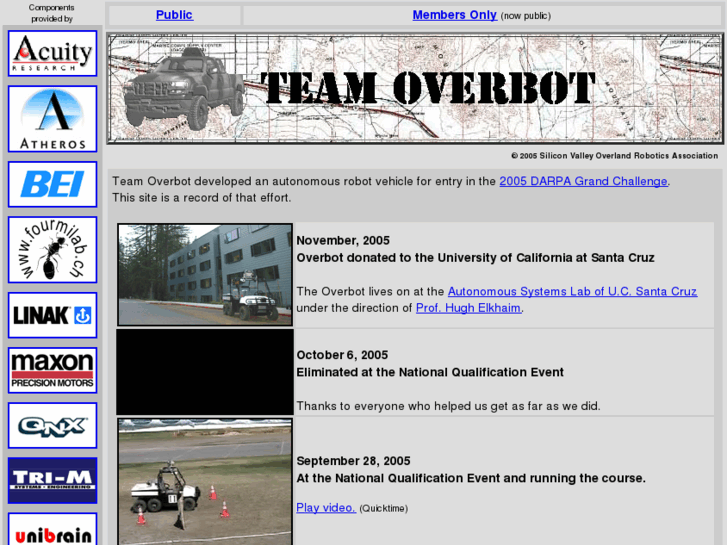Click the unibrain sponsor logo
This screenshot has width=727, height=545.
[52, 529]
